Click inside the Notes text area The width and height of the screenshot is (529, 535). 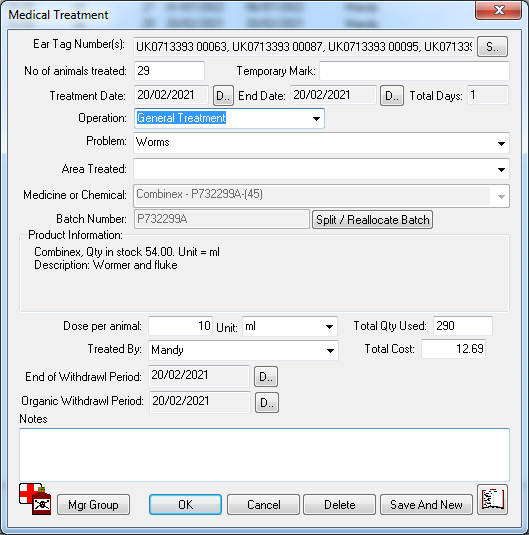[264, 455]
